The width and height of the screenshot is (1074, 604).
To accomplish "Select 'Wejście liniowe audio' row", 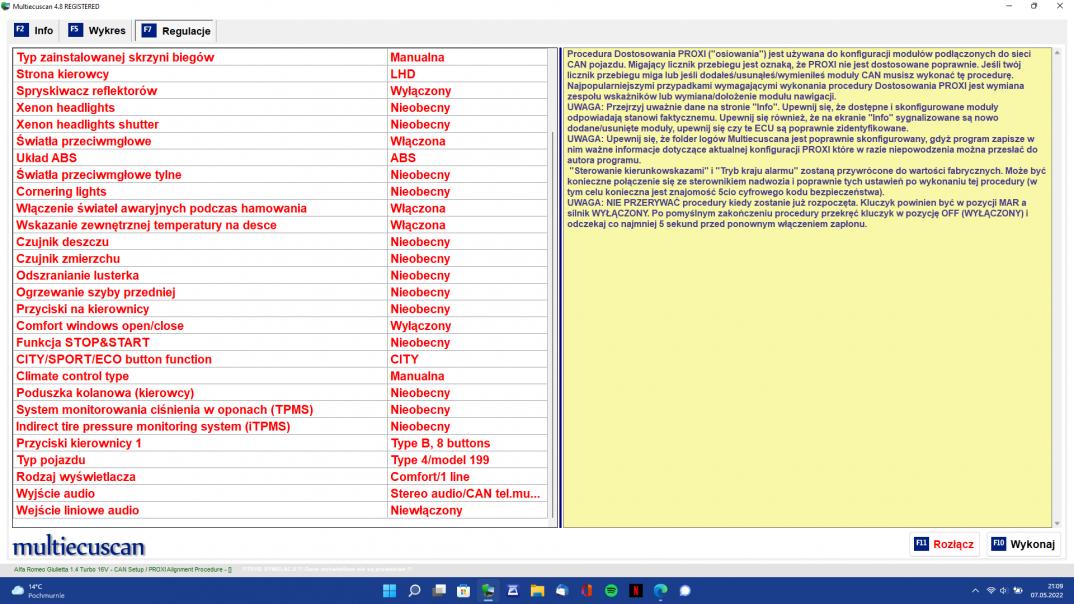I will [280, 510].
